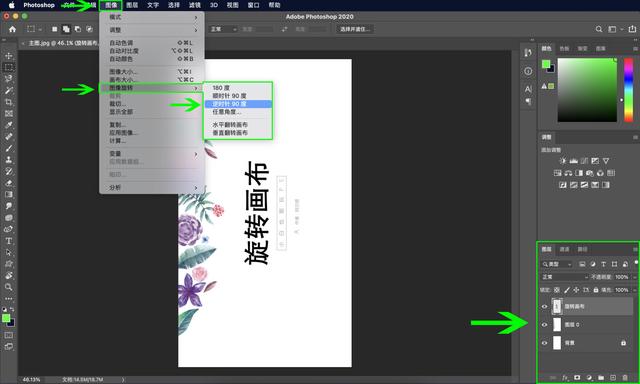Screen dimensions: 640x384
Task: Open the layer fill dropdown arrow
Action: click(x=635, y=290)
